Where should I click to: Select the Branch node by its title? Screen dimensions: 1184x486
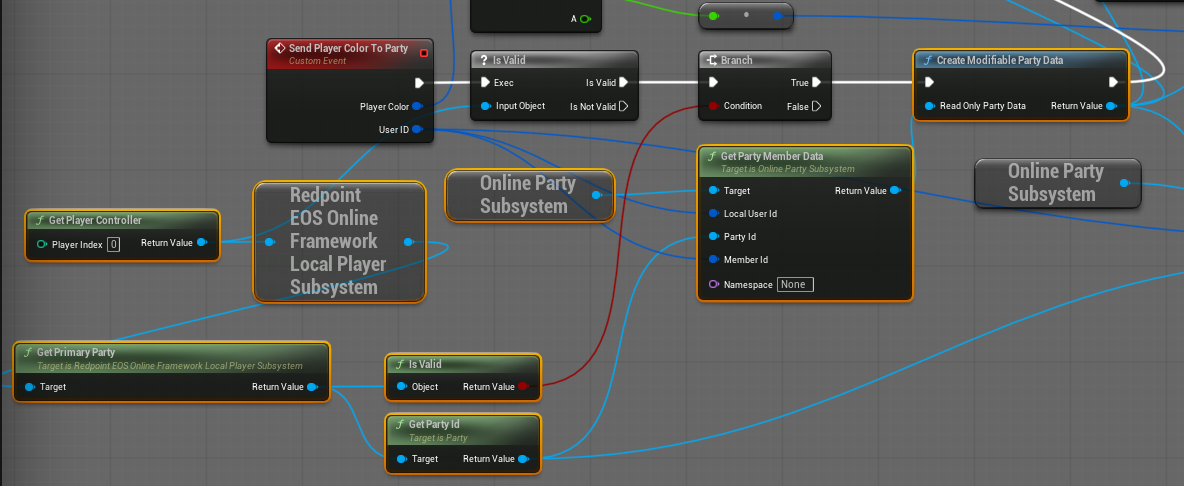click(737, 60)
